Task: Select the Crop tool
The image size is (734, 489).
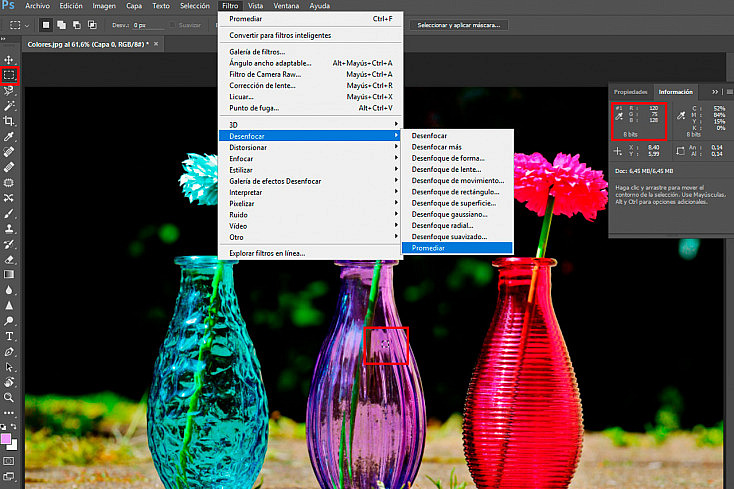Action: point(9,121)
